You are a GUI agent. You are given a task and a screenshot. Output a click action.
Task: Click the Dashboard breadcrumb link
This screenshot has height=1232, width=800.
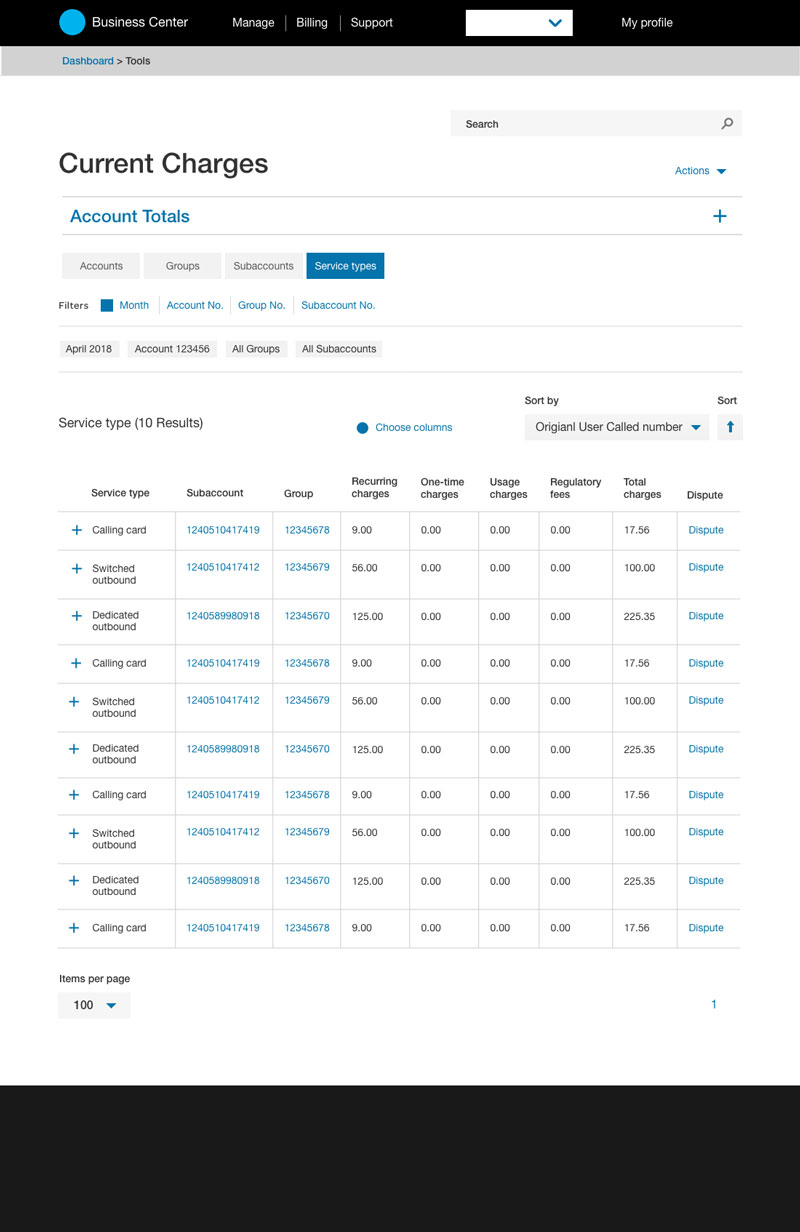click(x=88, y=61)
